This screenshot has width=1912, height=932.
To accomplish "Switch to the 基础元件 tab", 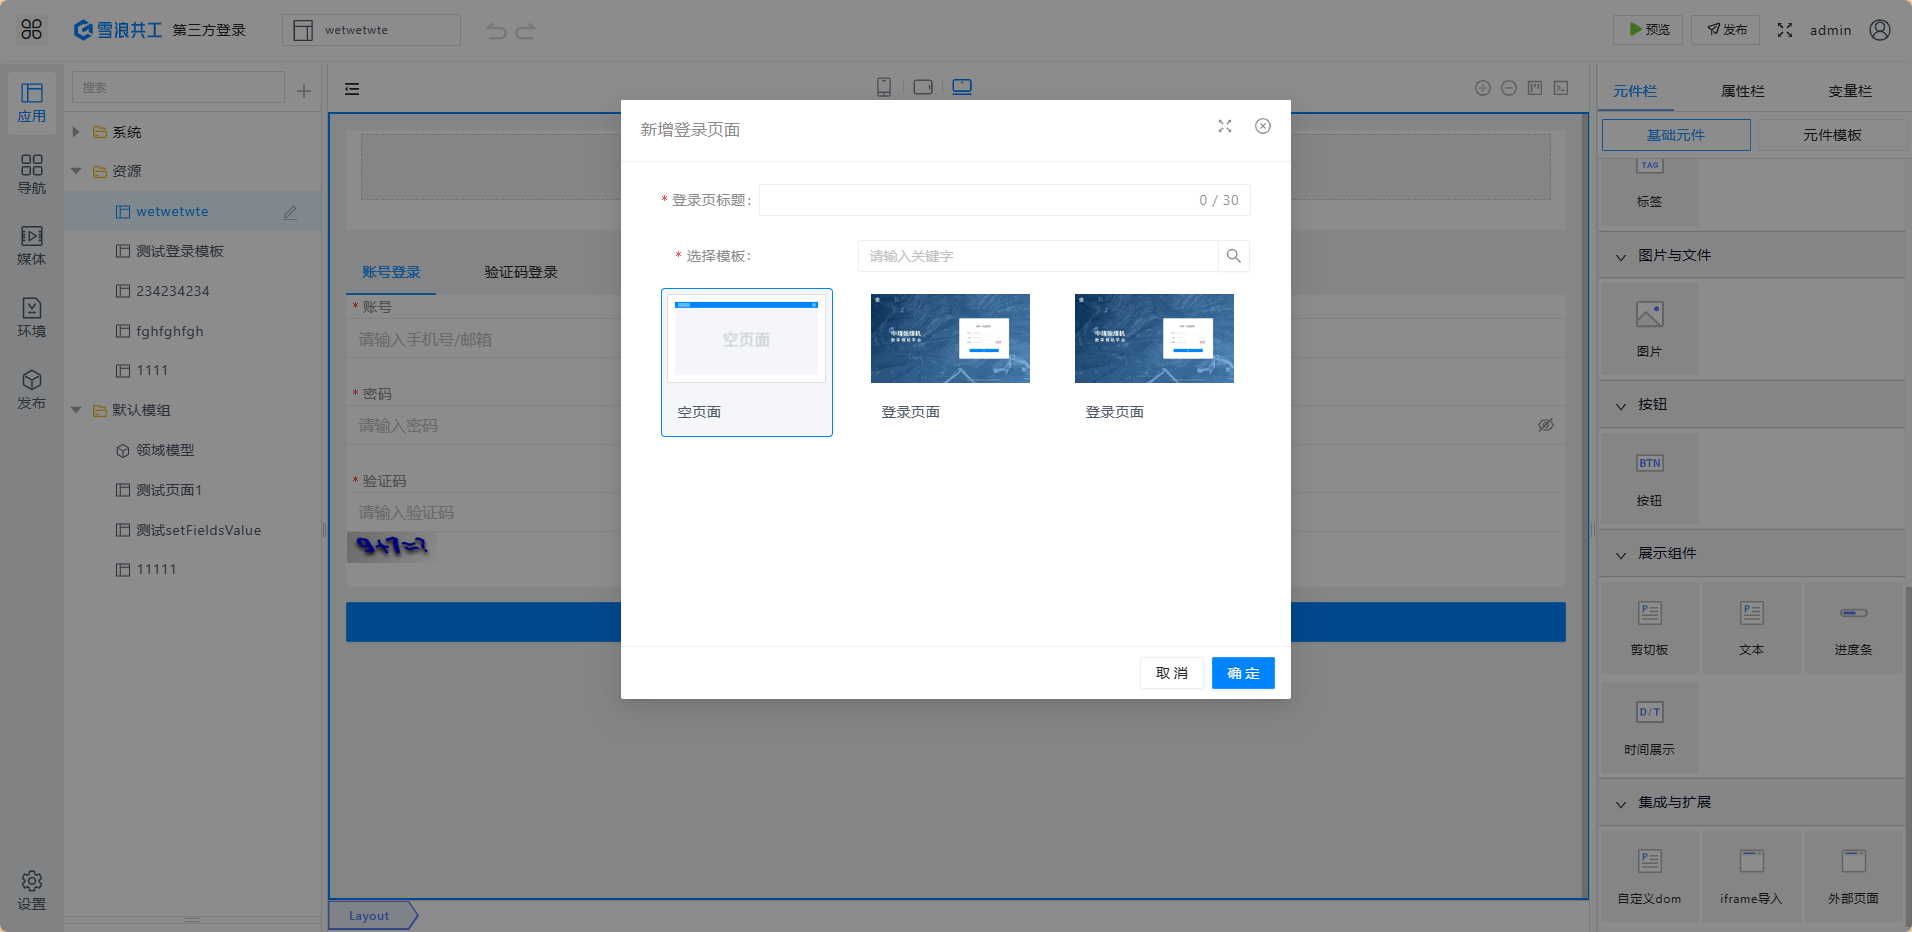I will coord(1676,135).
